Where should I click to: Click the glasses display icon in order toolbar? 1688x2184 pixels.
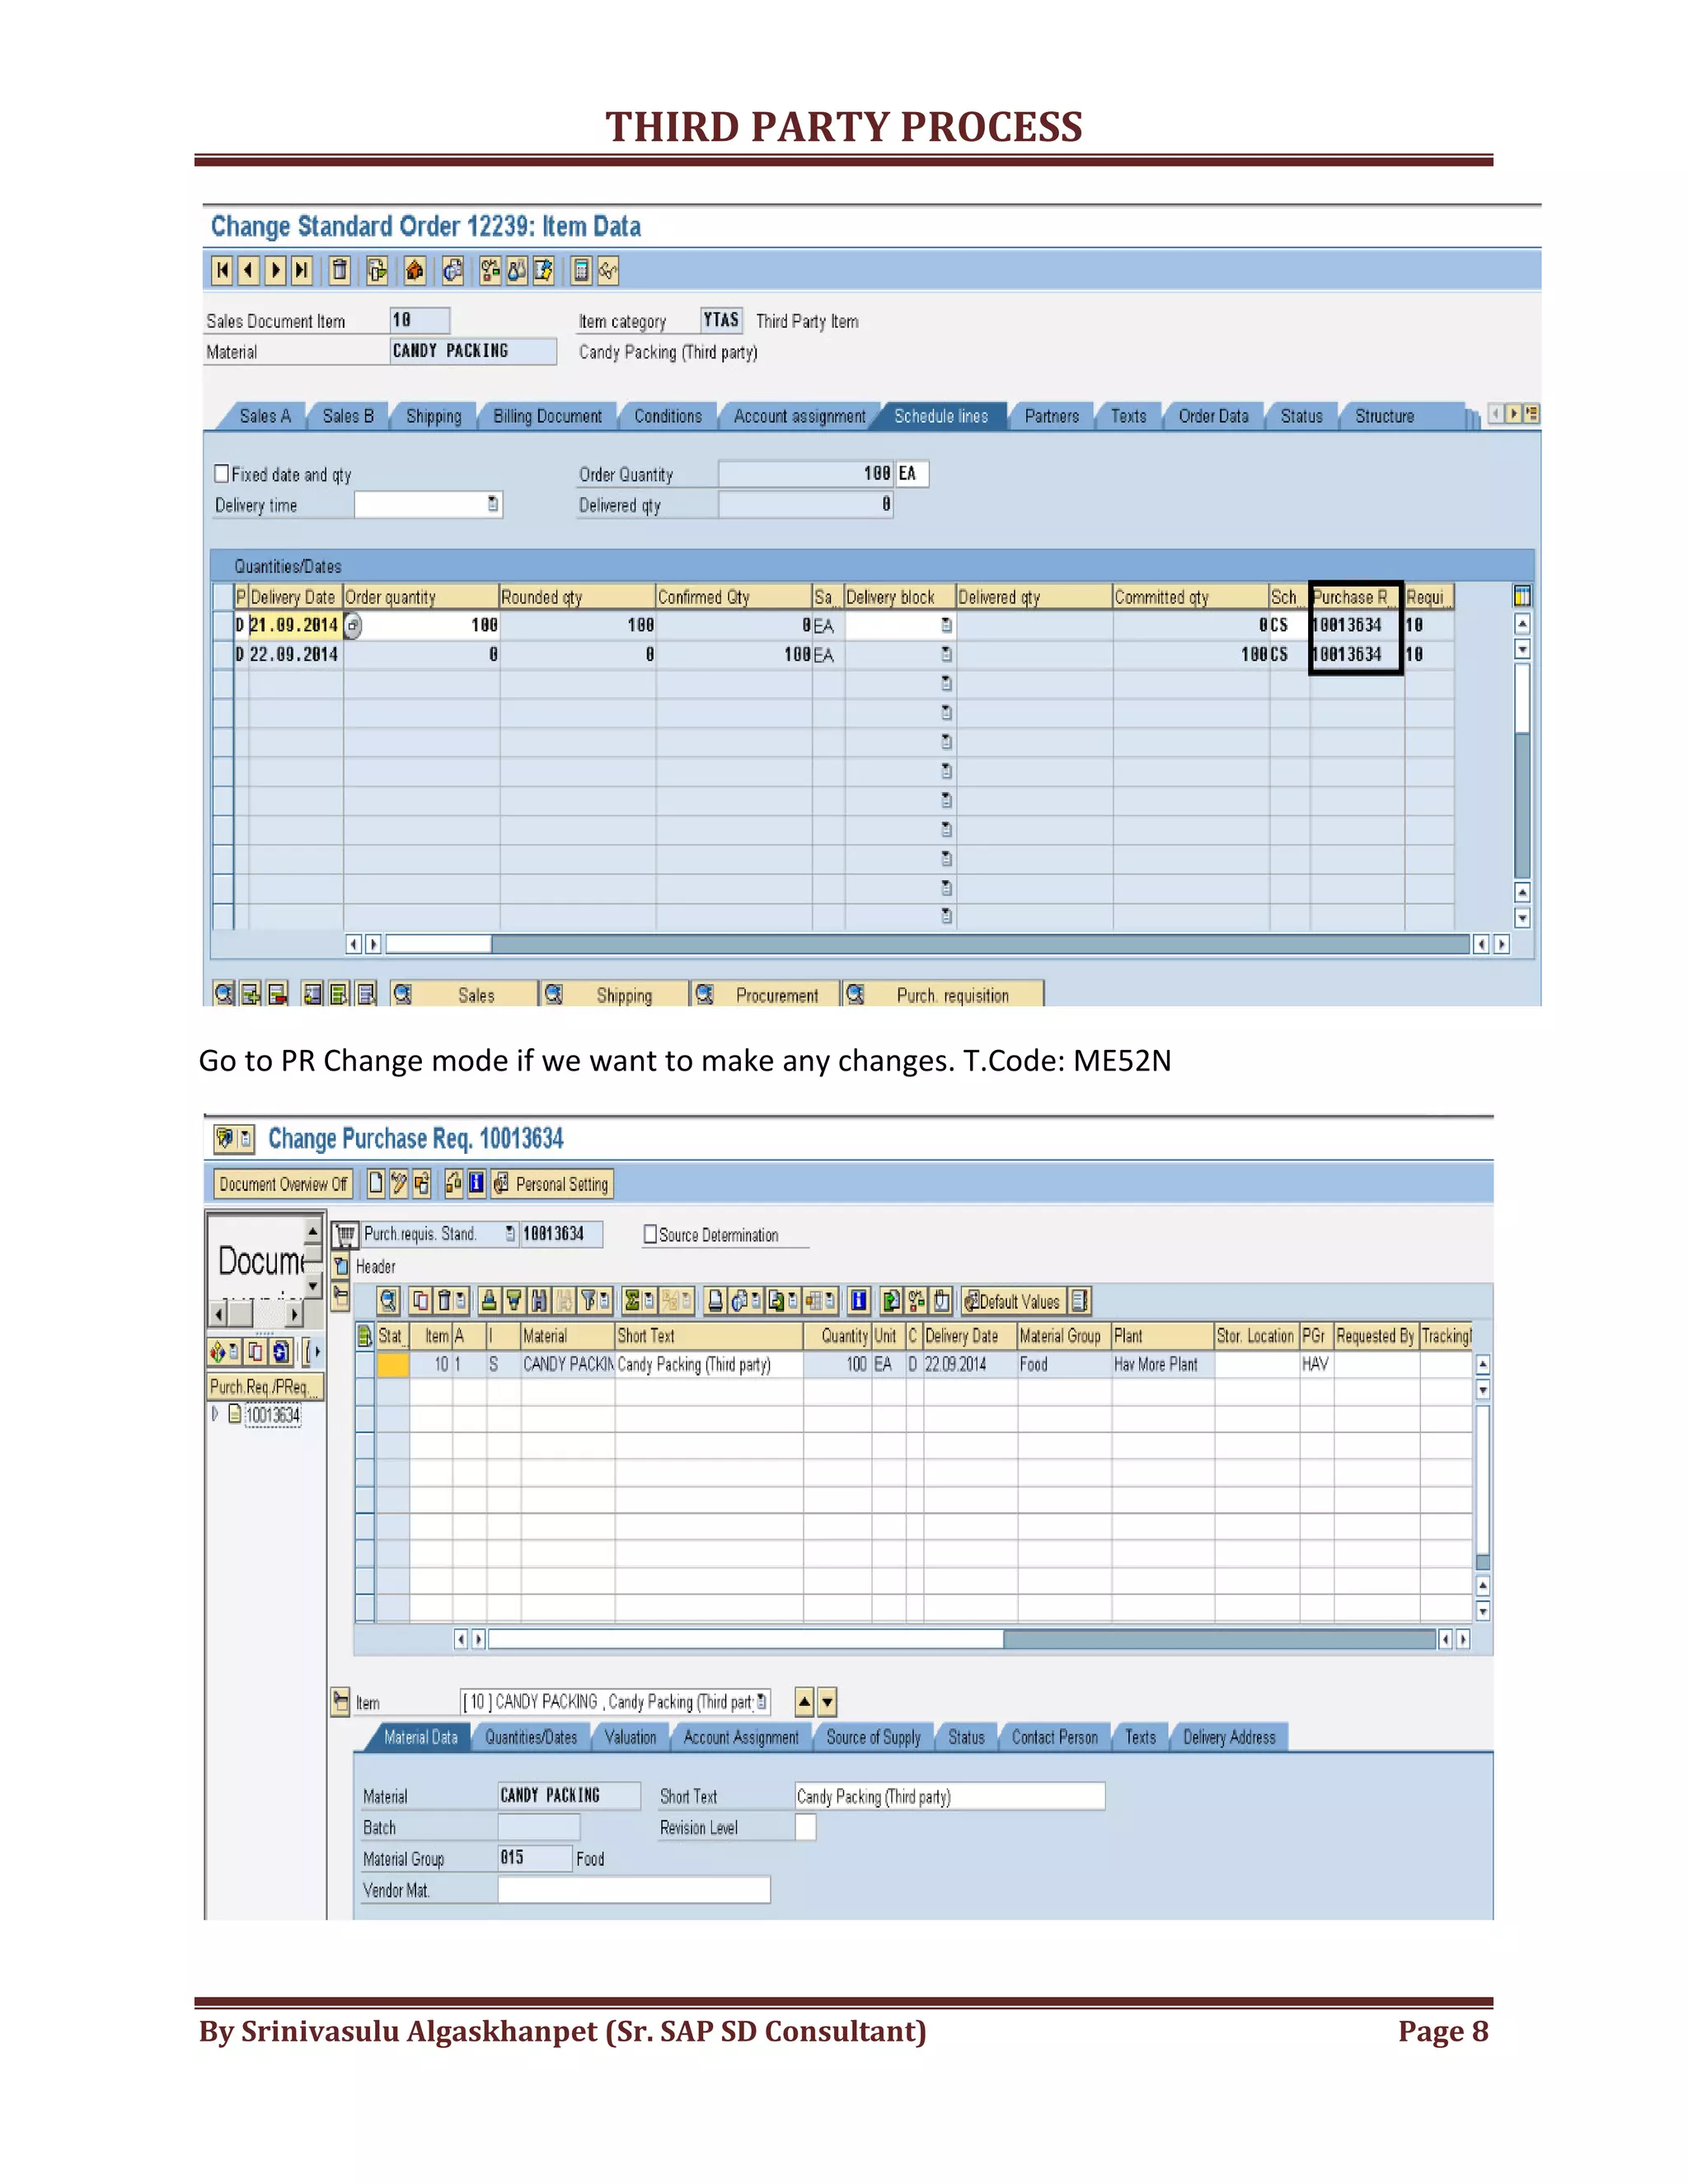pyautogui.click(x=608, y=270)
